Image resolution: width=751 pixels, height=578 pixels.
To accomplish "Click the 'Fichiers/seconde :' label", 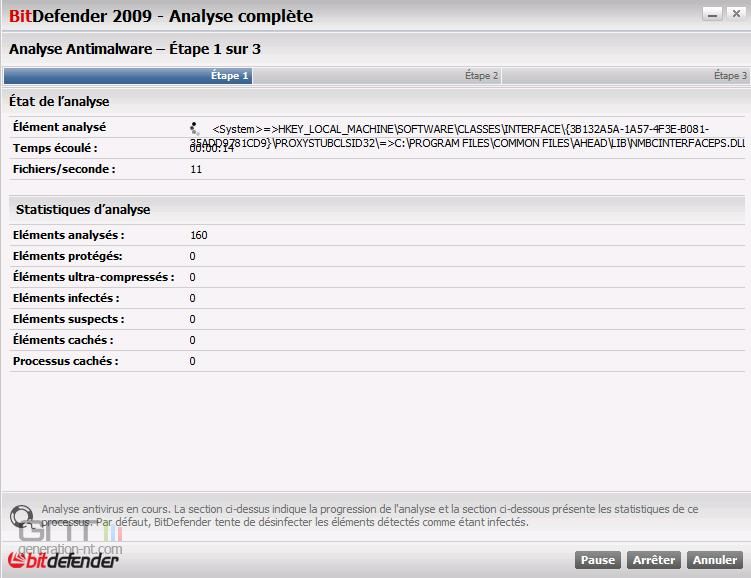I will [64, 169].
